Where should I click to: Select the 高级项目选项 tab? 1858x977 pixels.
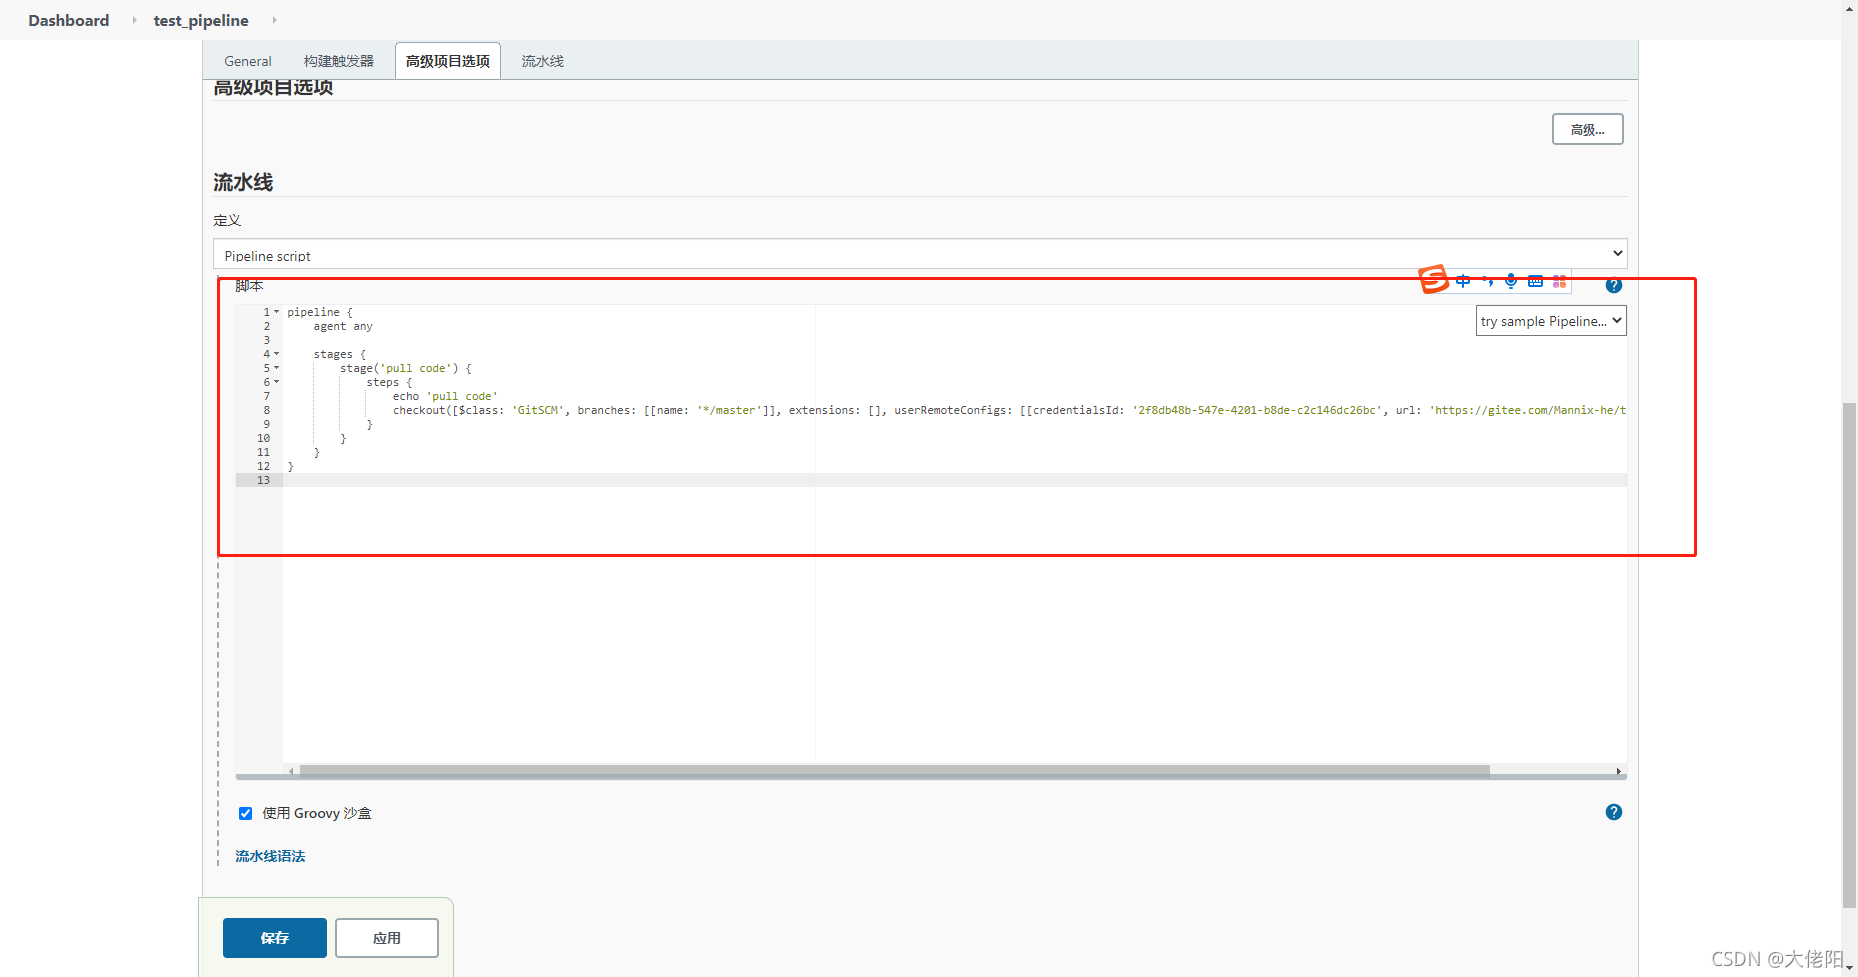coord(448,61)
